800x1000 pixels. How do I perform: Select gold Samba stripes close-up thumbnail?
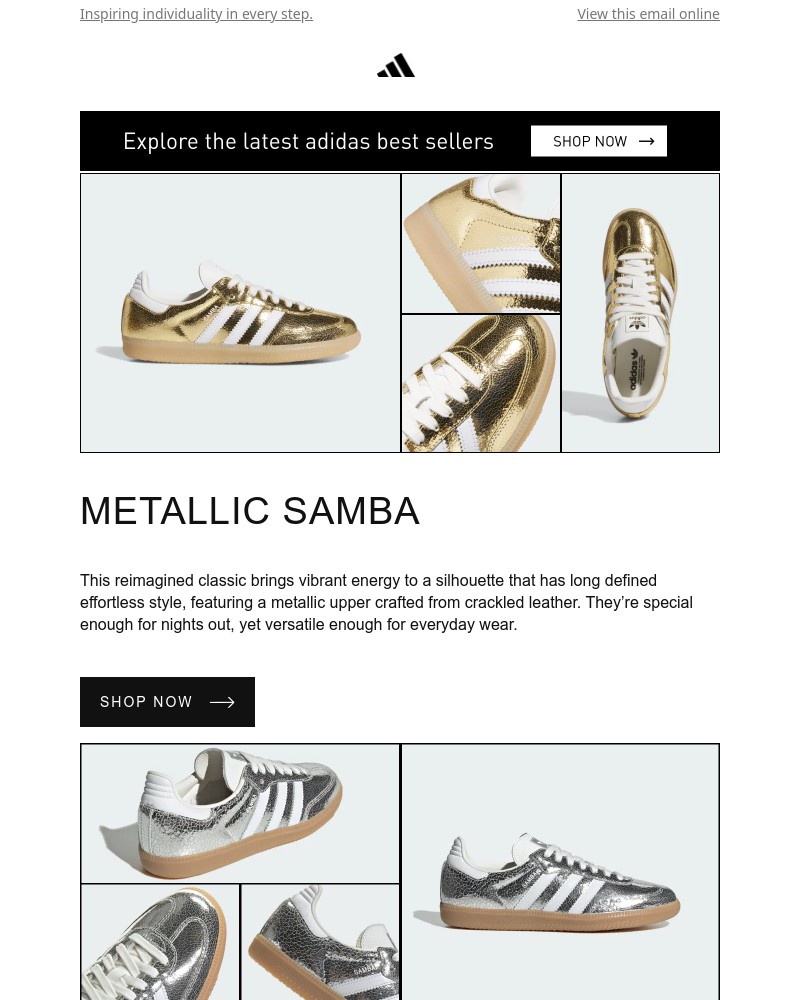[481, 244]
